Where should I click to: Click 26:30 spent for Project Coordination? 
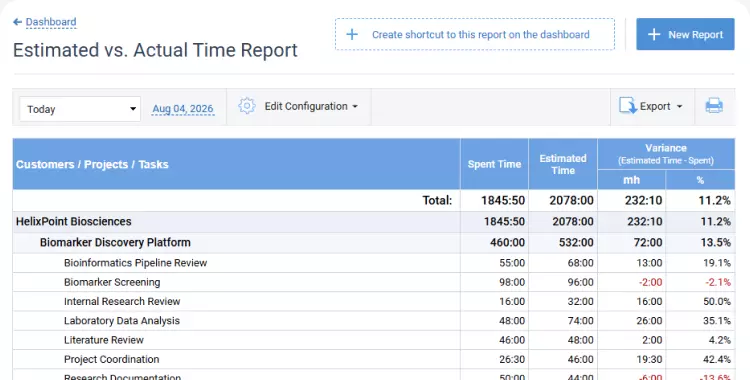[x=512, y=359]
